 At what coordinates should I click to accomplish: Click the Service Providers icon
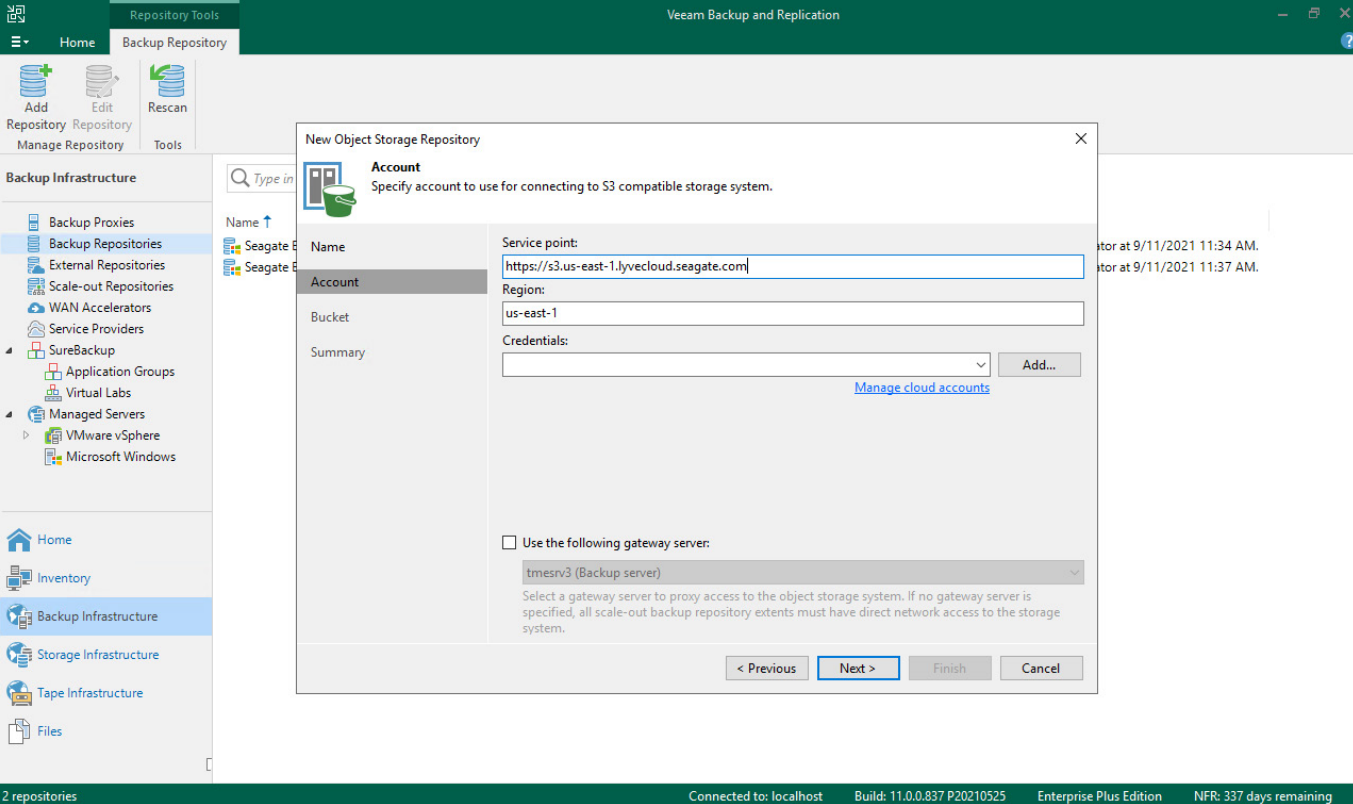tap(35, 329)
